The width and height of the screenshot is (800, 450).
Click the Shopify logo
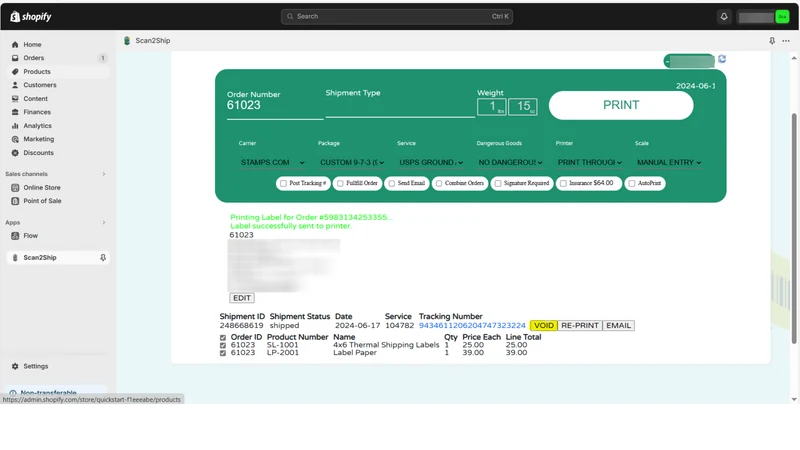click(31, 17)
